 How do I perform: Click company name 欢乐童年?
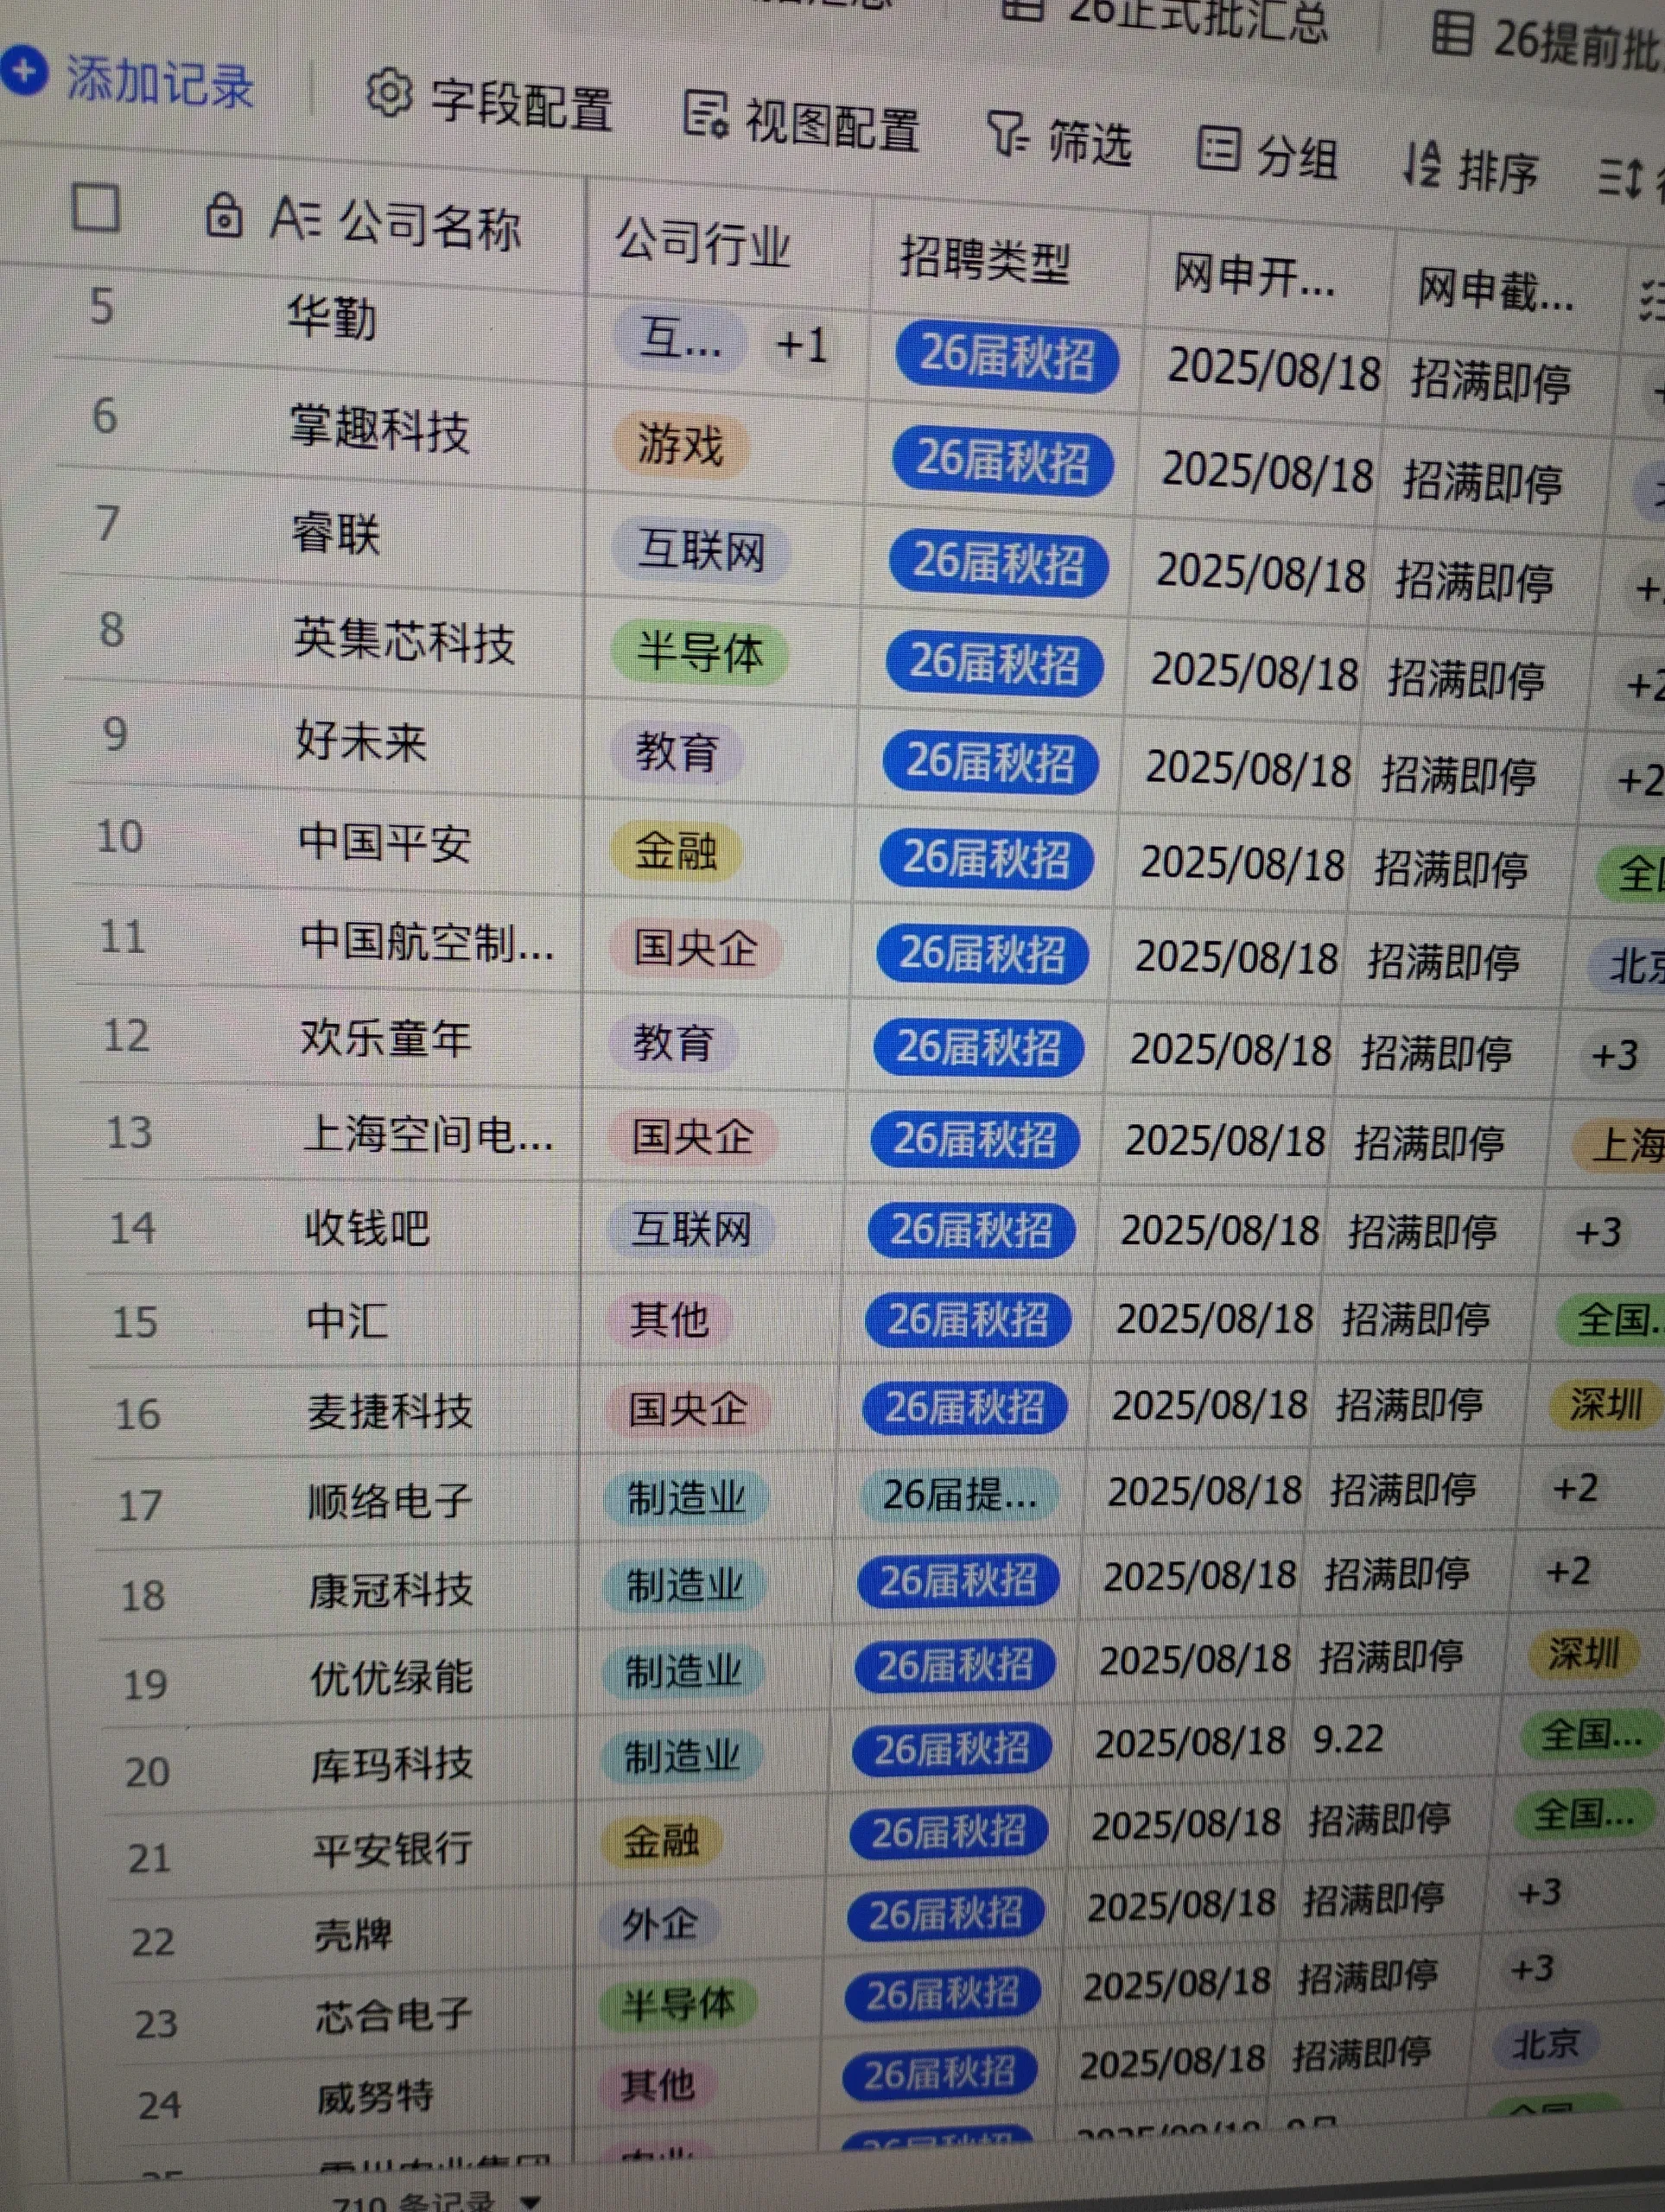(x=385, y=1038)
